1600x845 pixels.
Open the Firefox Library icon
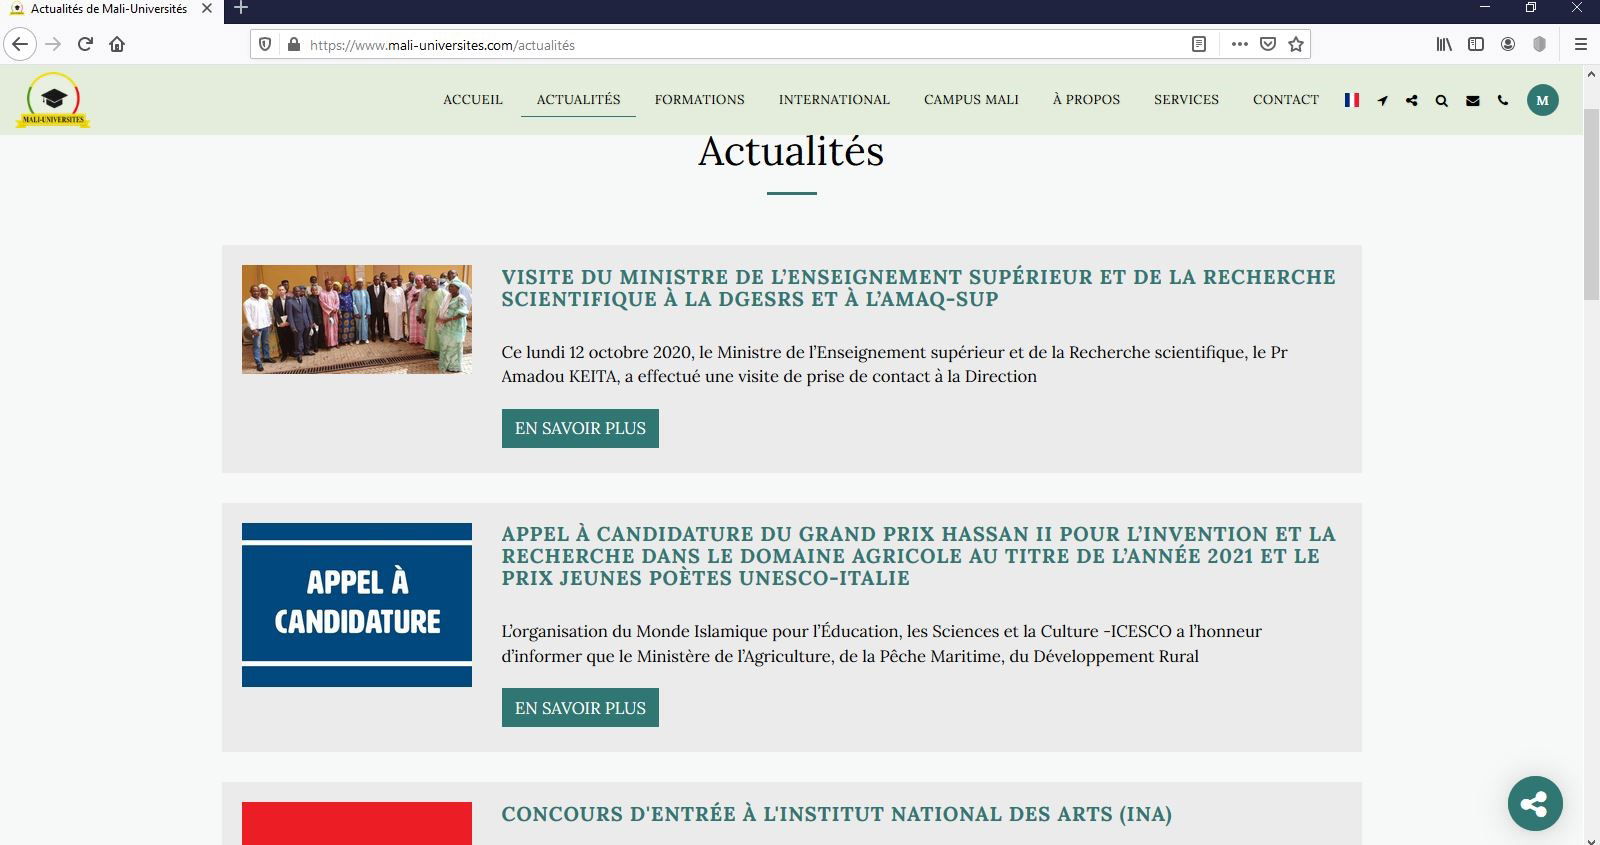1444,44
